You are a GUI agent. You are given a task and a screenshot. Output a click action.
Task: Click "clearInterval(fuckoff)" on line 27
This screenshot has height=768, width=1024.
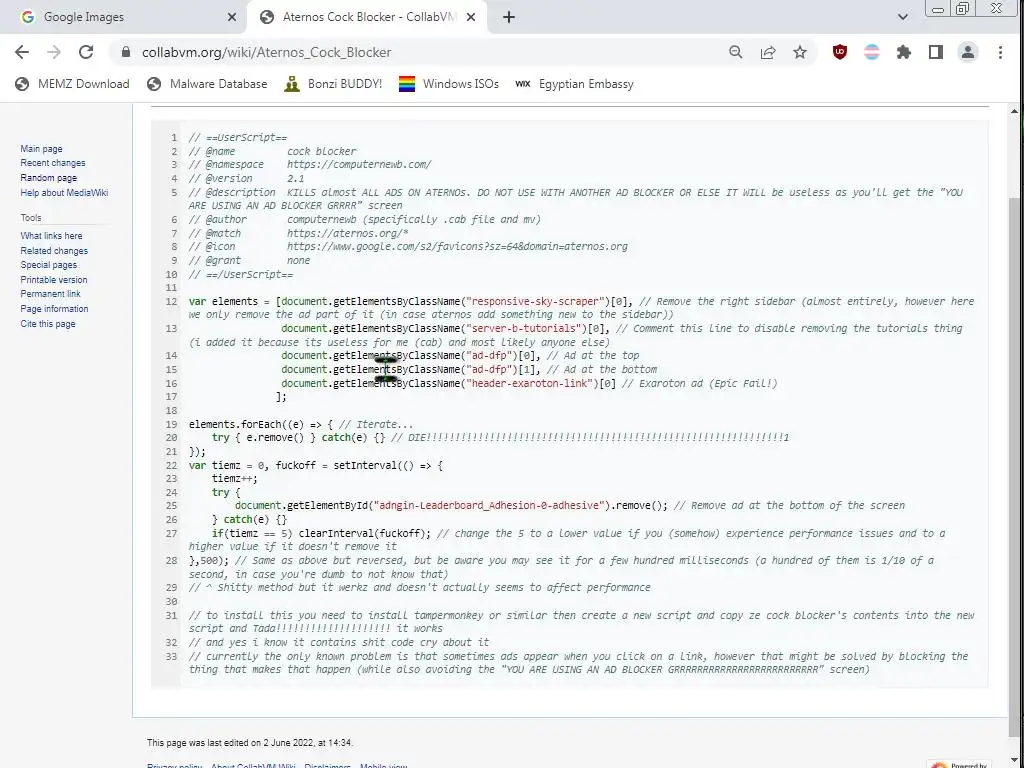[362, 534]
